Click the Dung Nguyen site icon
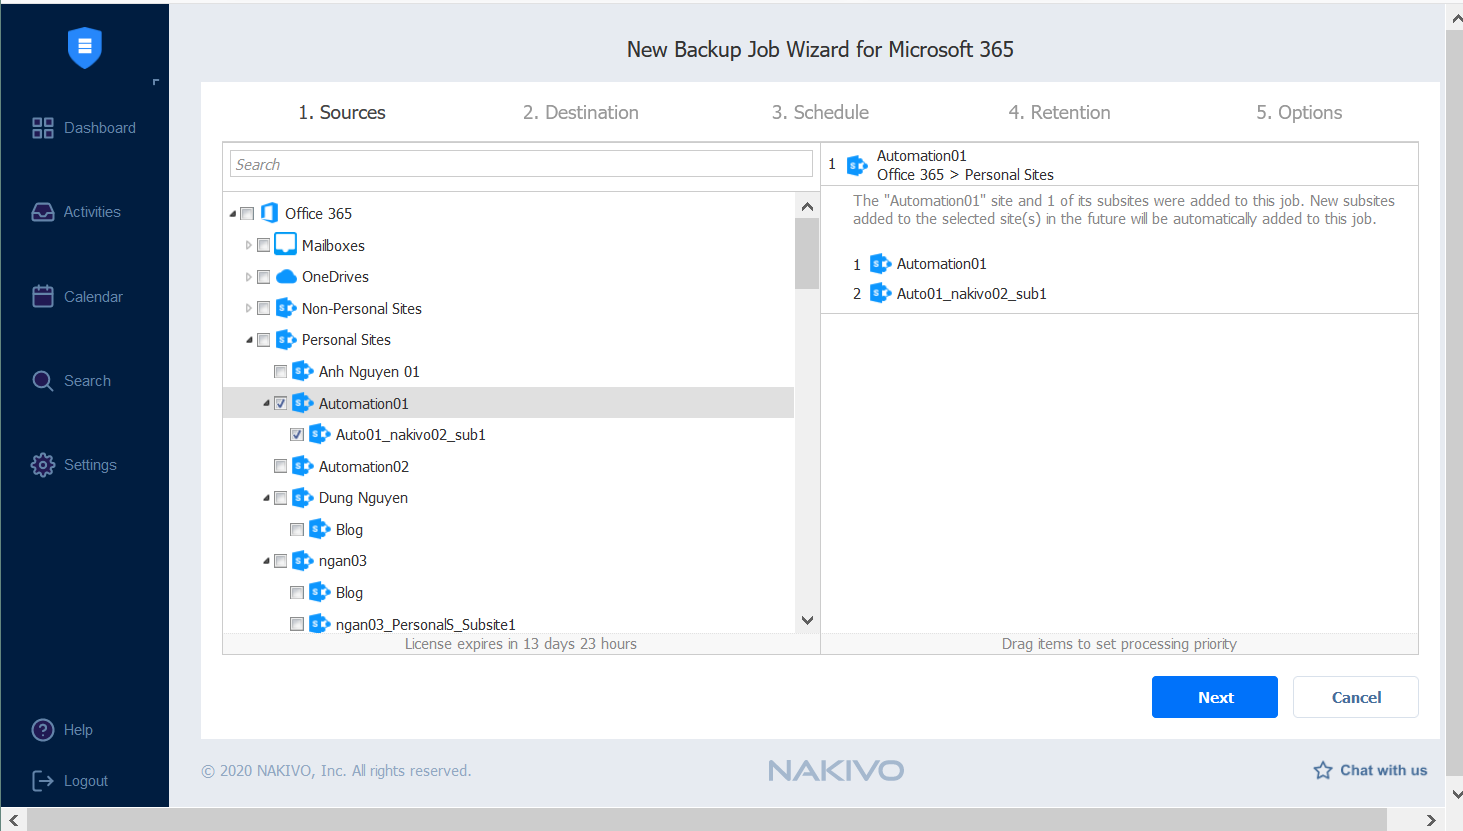The height and width of the screenshot is (831, 1463). tap(303, 497)
